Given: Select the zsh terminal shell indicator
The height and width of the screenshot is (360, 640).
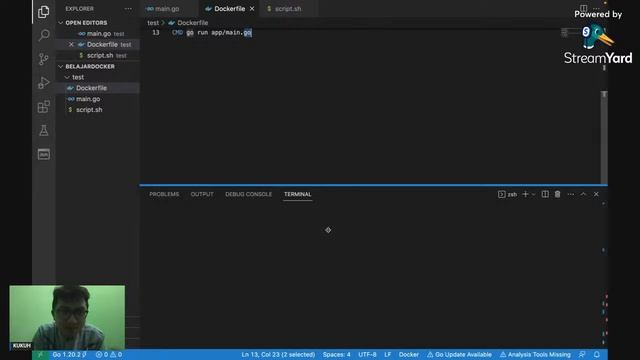Looking at the screenshot, I should (507, 194).
